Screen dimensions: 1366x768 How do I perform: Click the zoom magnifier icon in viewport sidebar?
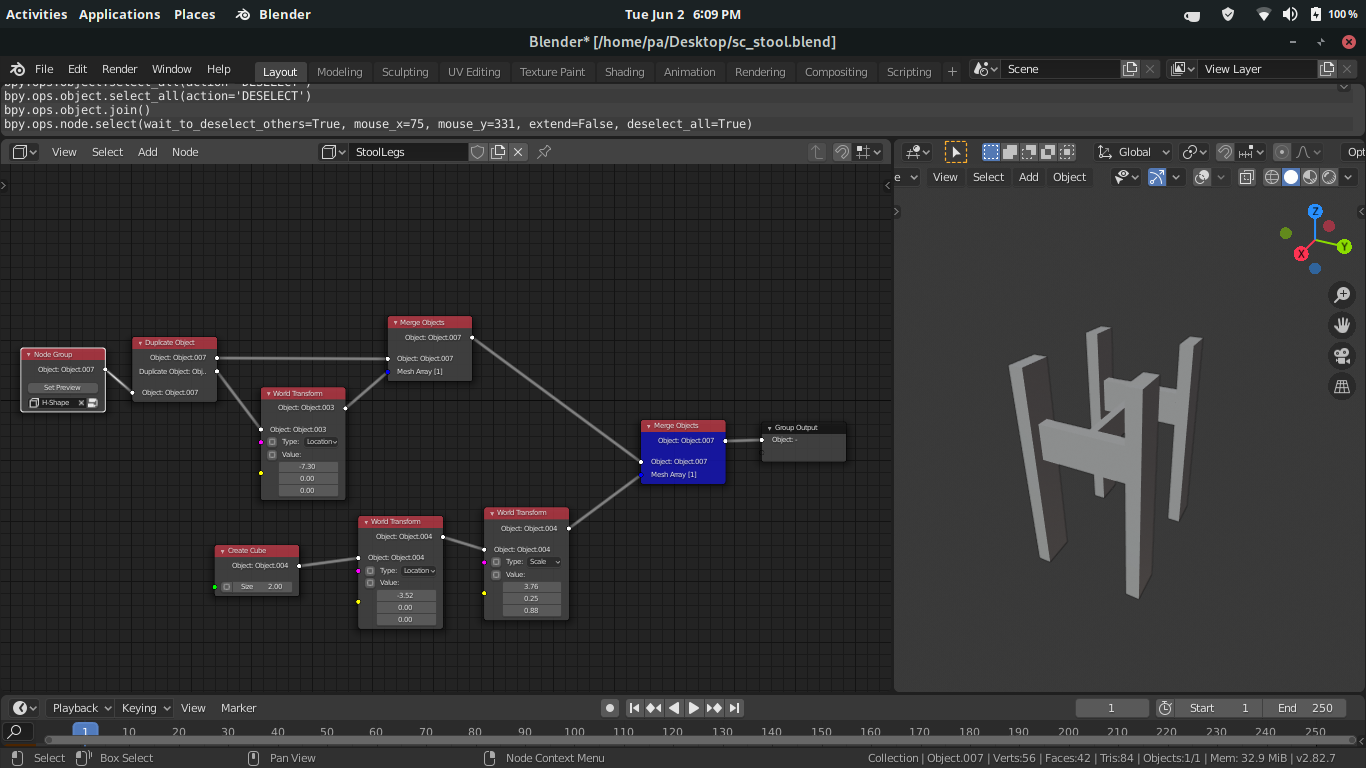tap(1342, 294)
